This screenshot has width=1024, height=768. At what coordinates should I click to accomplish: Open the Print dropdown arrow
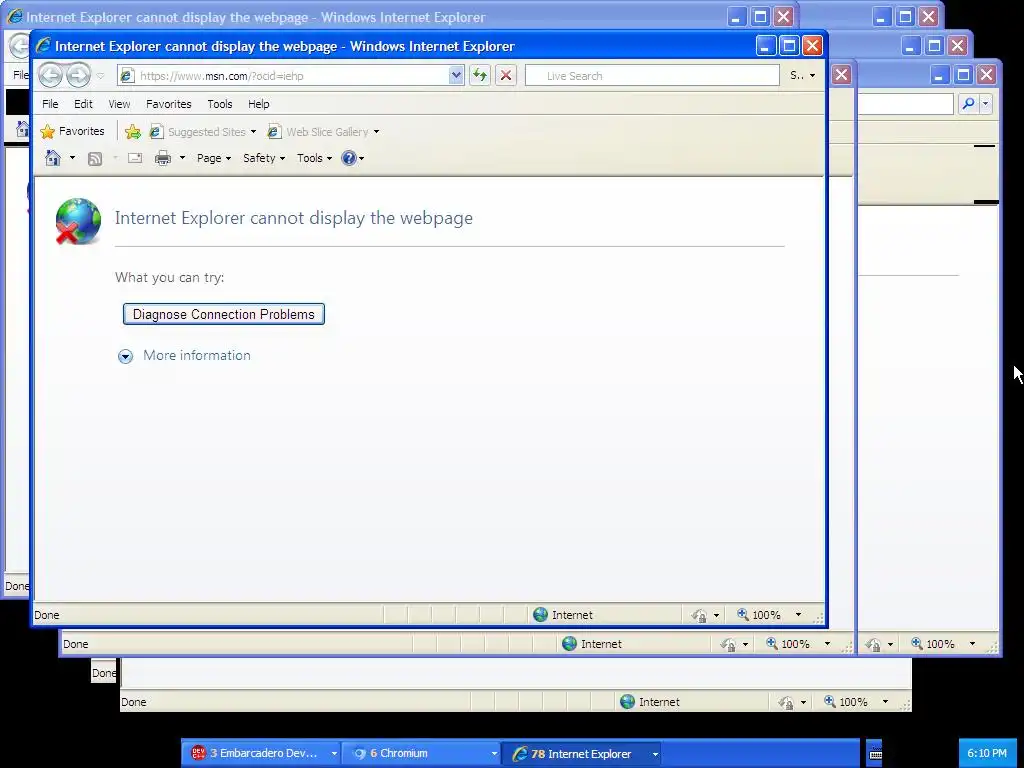(x=182, y=158)
